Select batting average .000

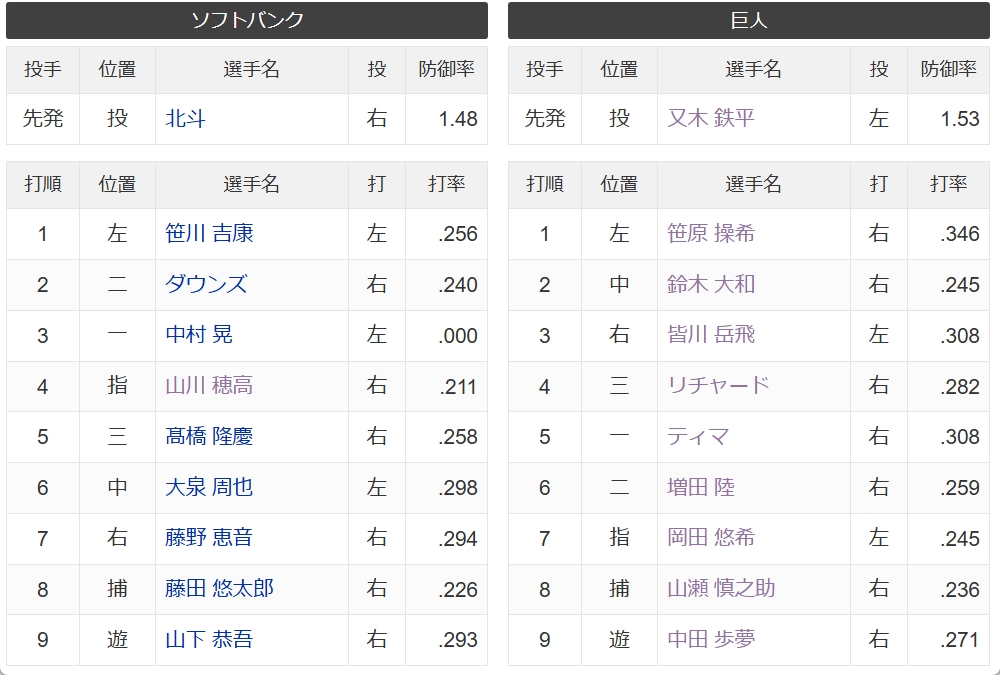click(x=458, y=336)
